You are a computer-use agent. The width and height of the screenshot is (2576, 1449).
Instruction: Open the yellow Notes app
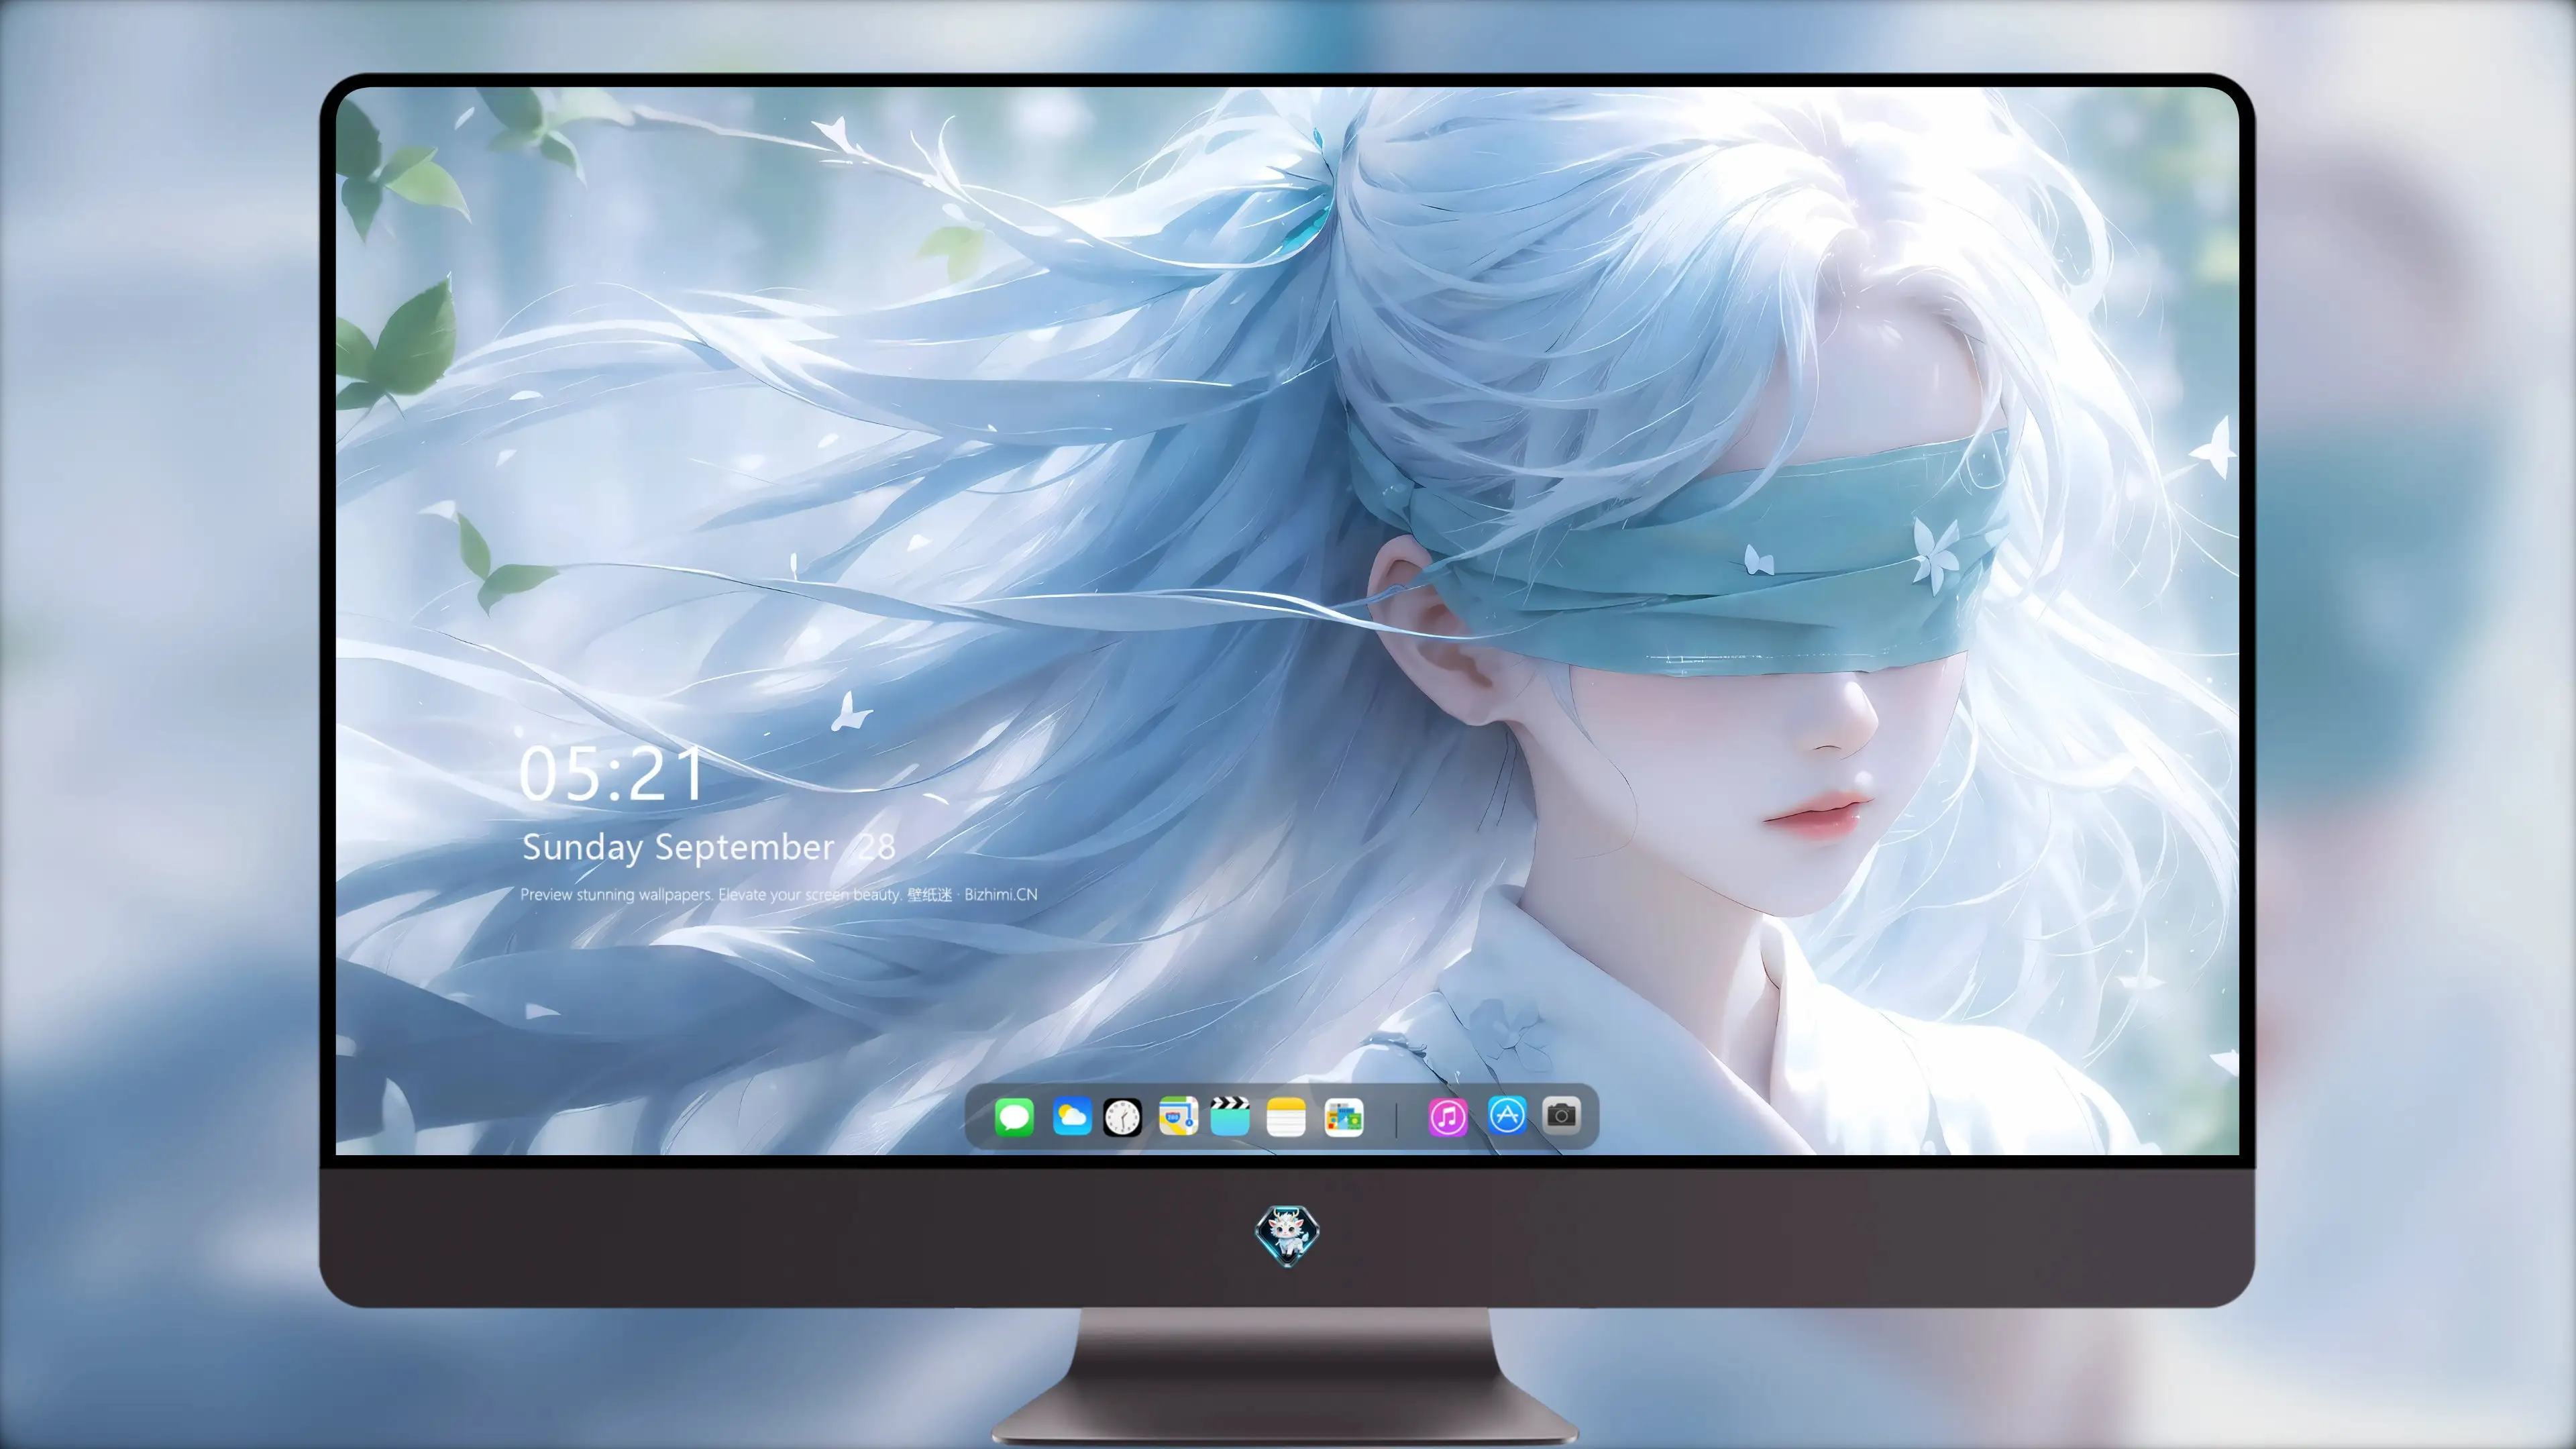click(x=1286, y=1117)
